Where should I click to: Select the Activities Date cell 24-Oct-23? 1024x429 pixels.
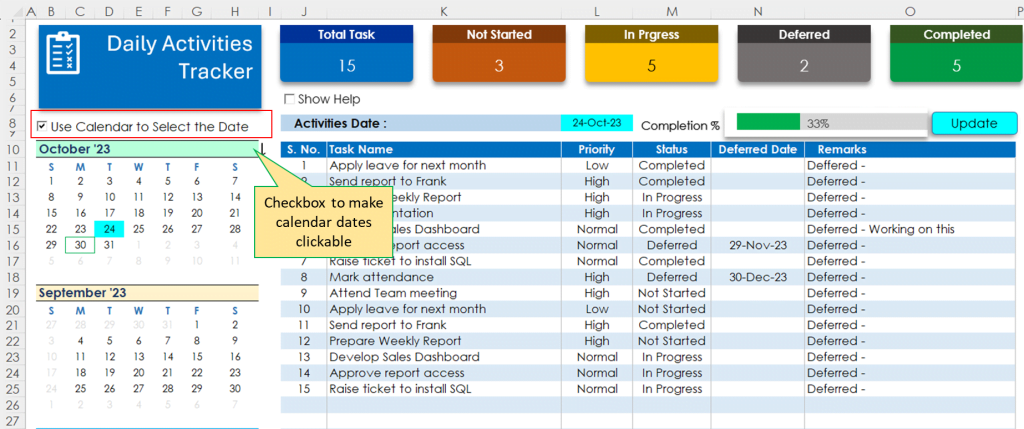(597, 123)
